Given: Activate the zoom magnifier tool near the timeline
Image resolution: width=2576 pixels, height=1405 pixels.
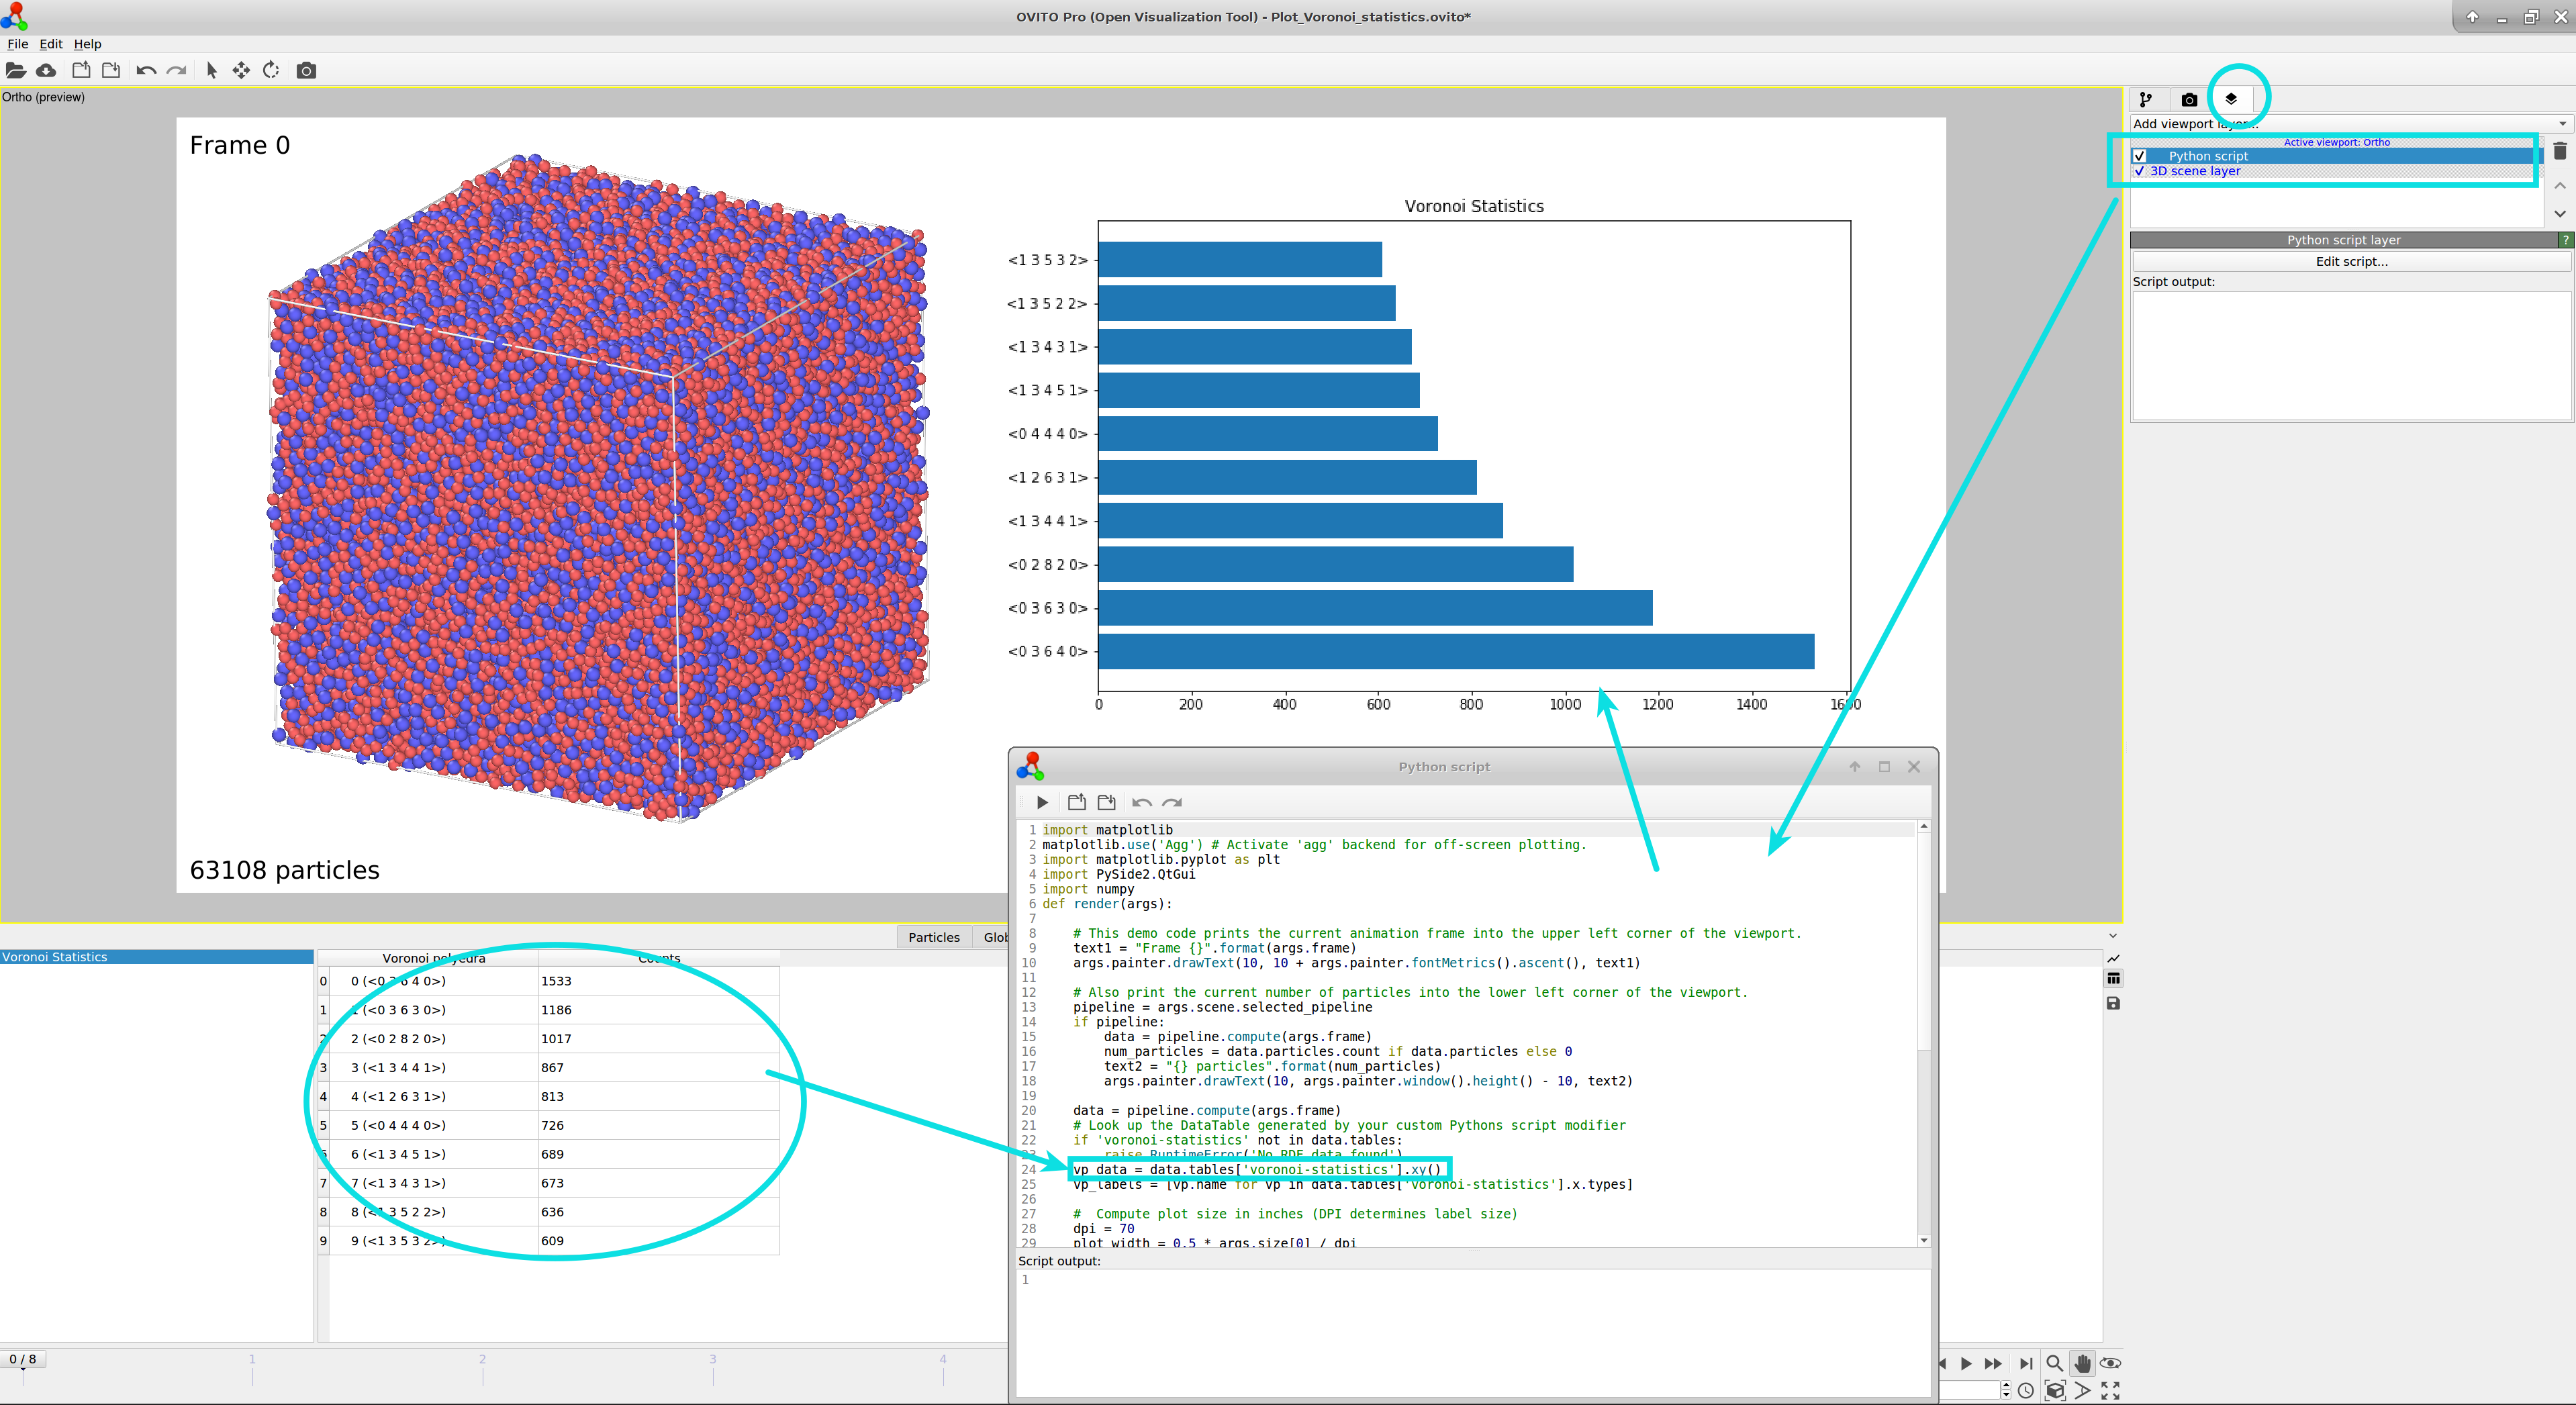Looking at the screenshot, I should pos(2053,1363).
